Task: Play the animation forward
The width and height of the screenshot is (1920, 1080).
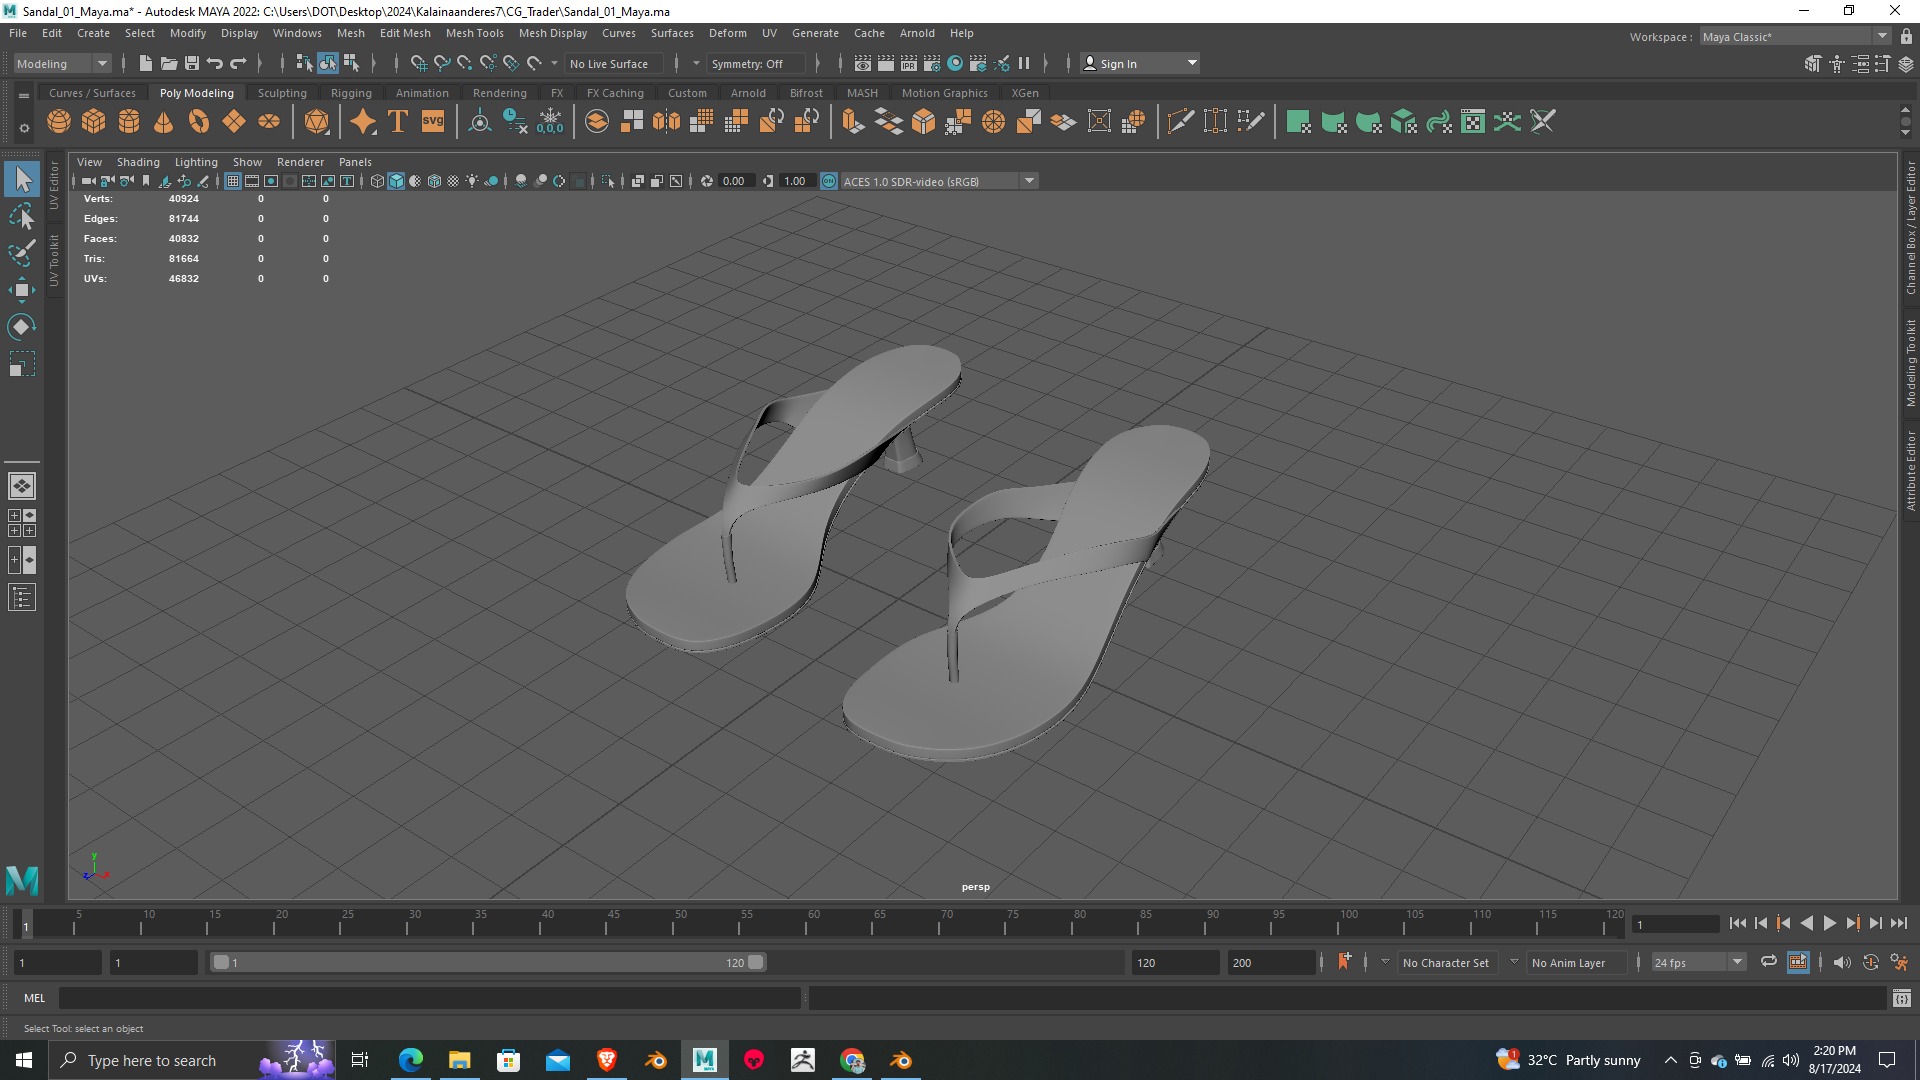Action: (x=1829, y=924)
